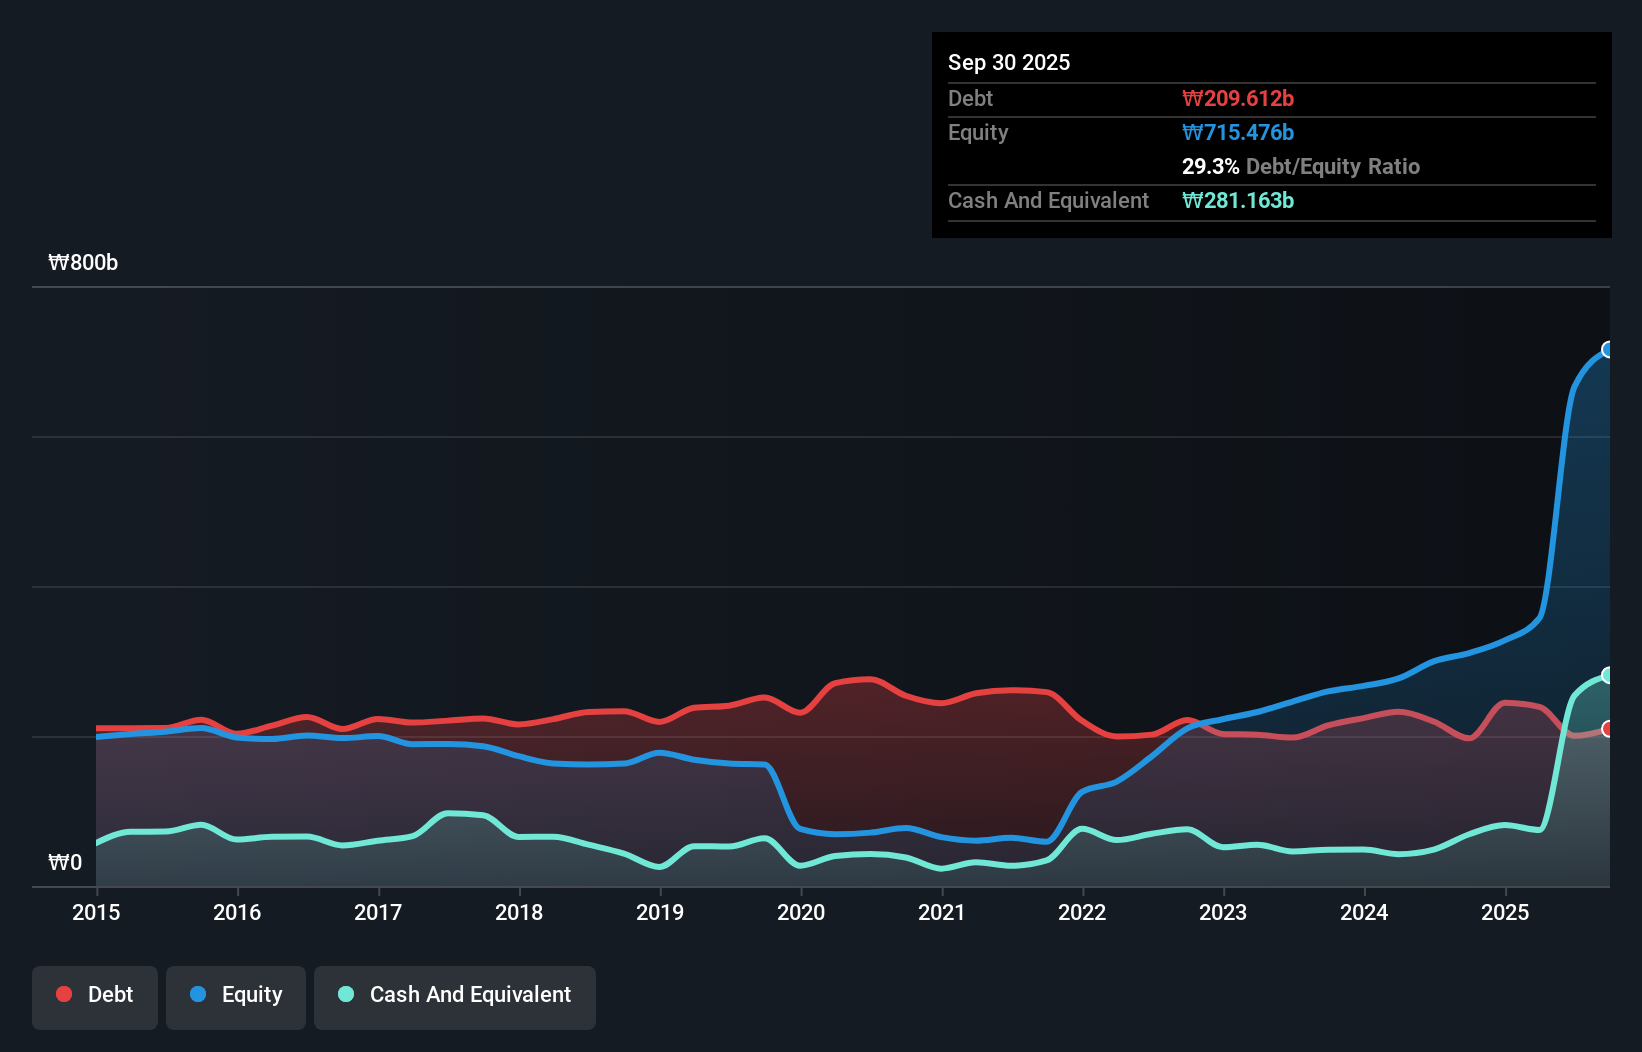Expand the Sep 30 2025 tooltip panel
This screenshot has width=1642, height=1052.
1009,62
